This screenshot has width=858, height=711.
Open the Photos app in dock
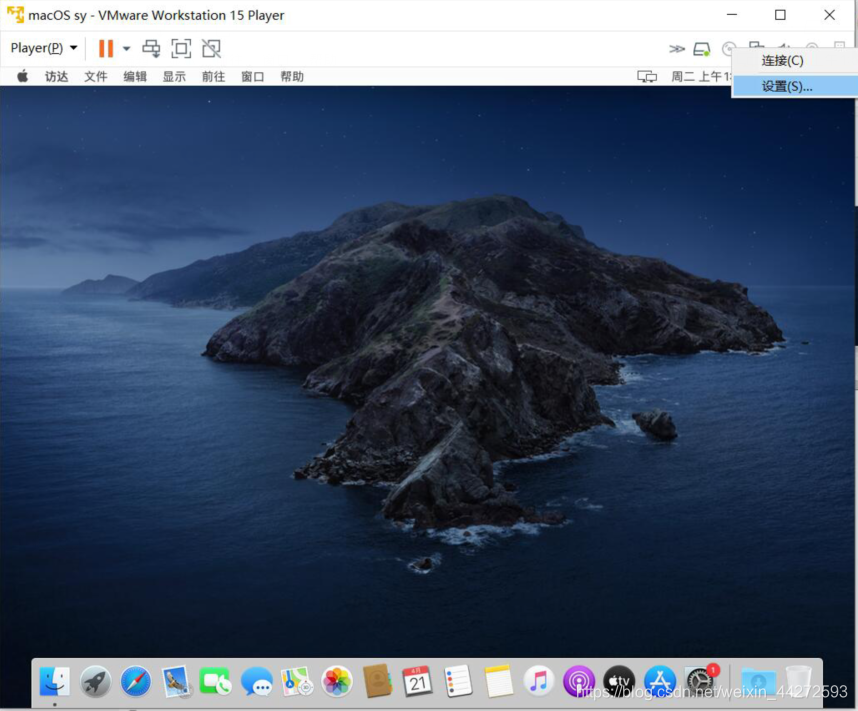tap(337, 681)
